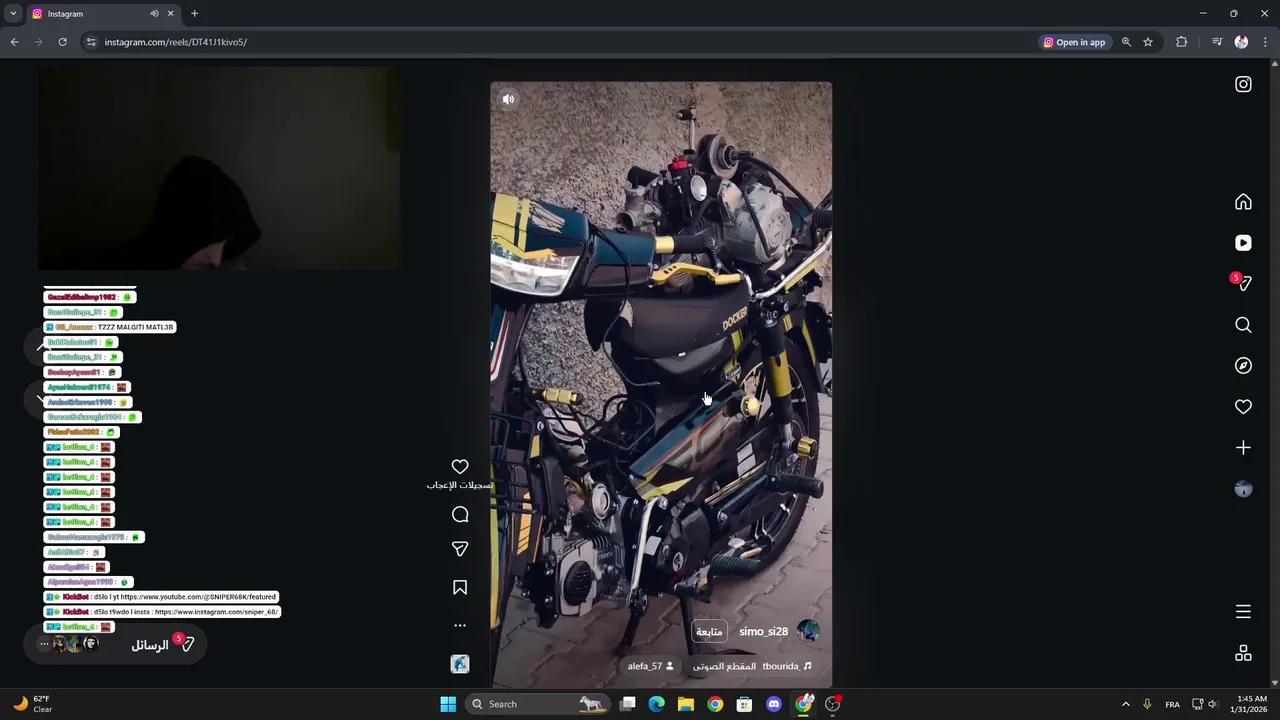Open the sidebar More hamburger menu
The image size is (1280, 720).
[x=1243, y=611]
